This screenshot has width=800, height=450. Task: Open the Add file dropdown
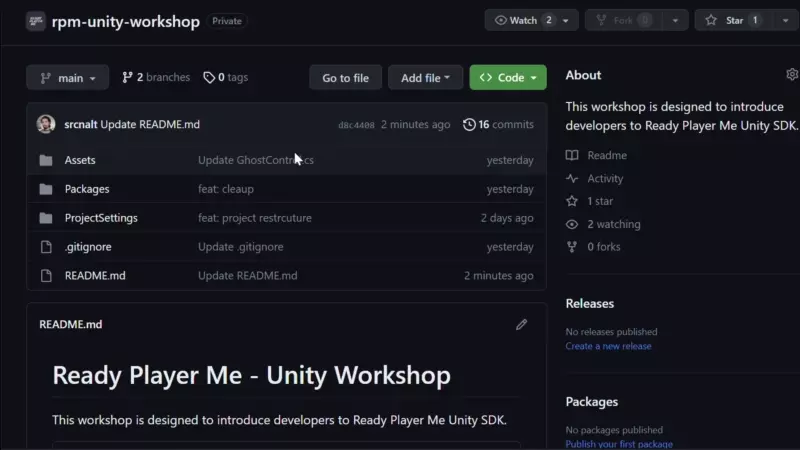(x=425, y=78)
